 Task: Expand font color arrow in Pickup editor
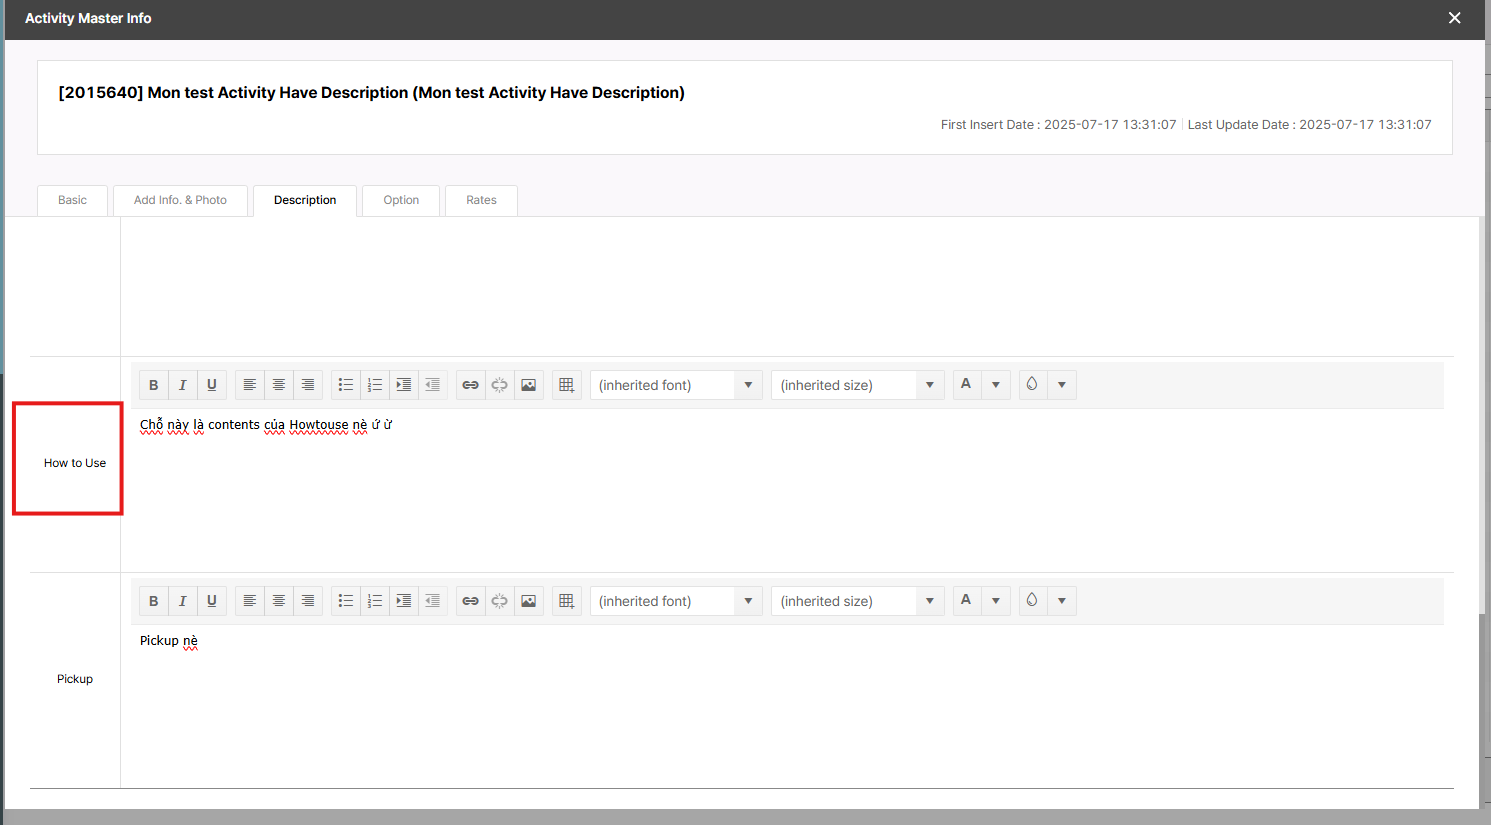click(996, 601)
